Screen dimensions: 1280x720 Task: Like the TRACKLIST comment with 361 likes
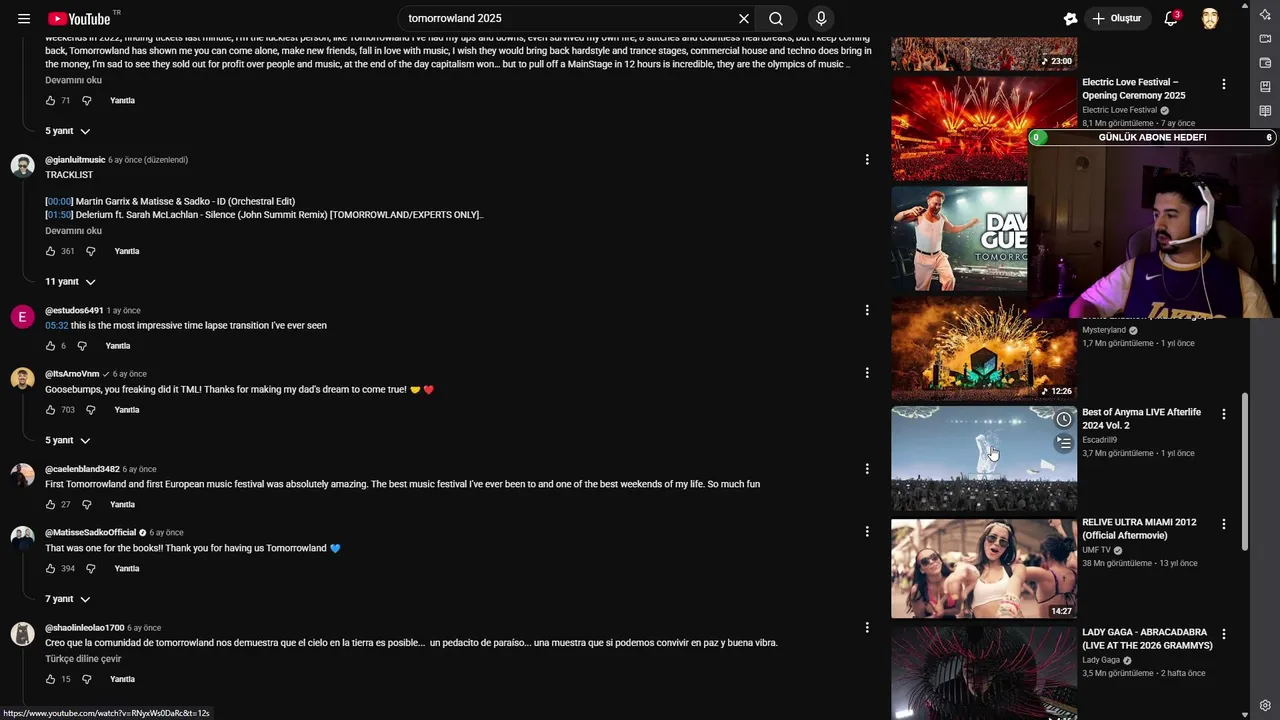[x=50, y=252]
